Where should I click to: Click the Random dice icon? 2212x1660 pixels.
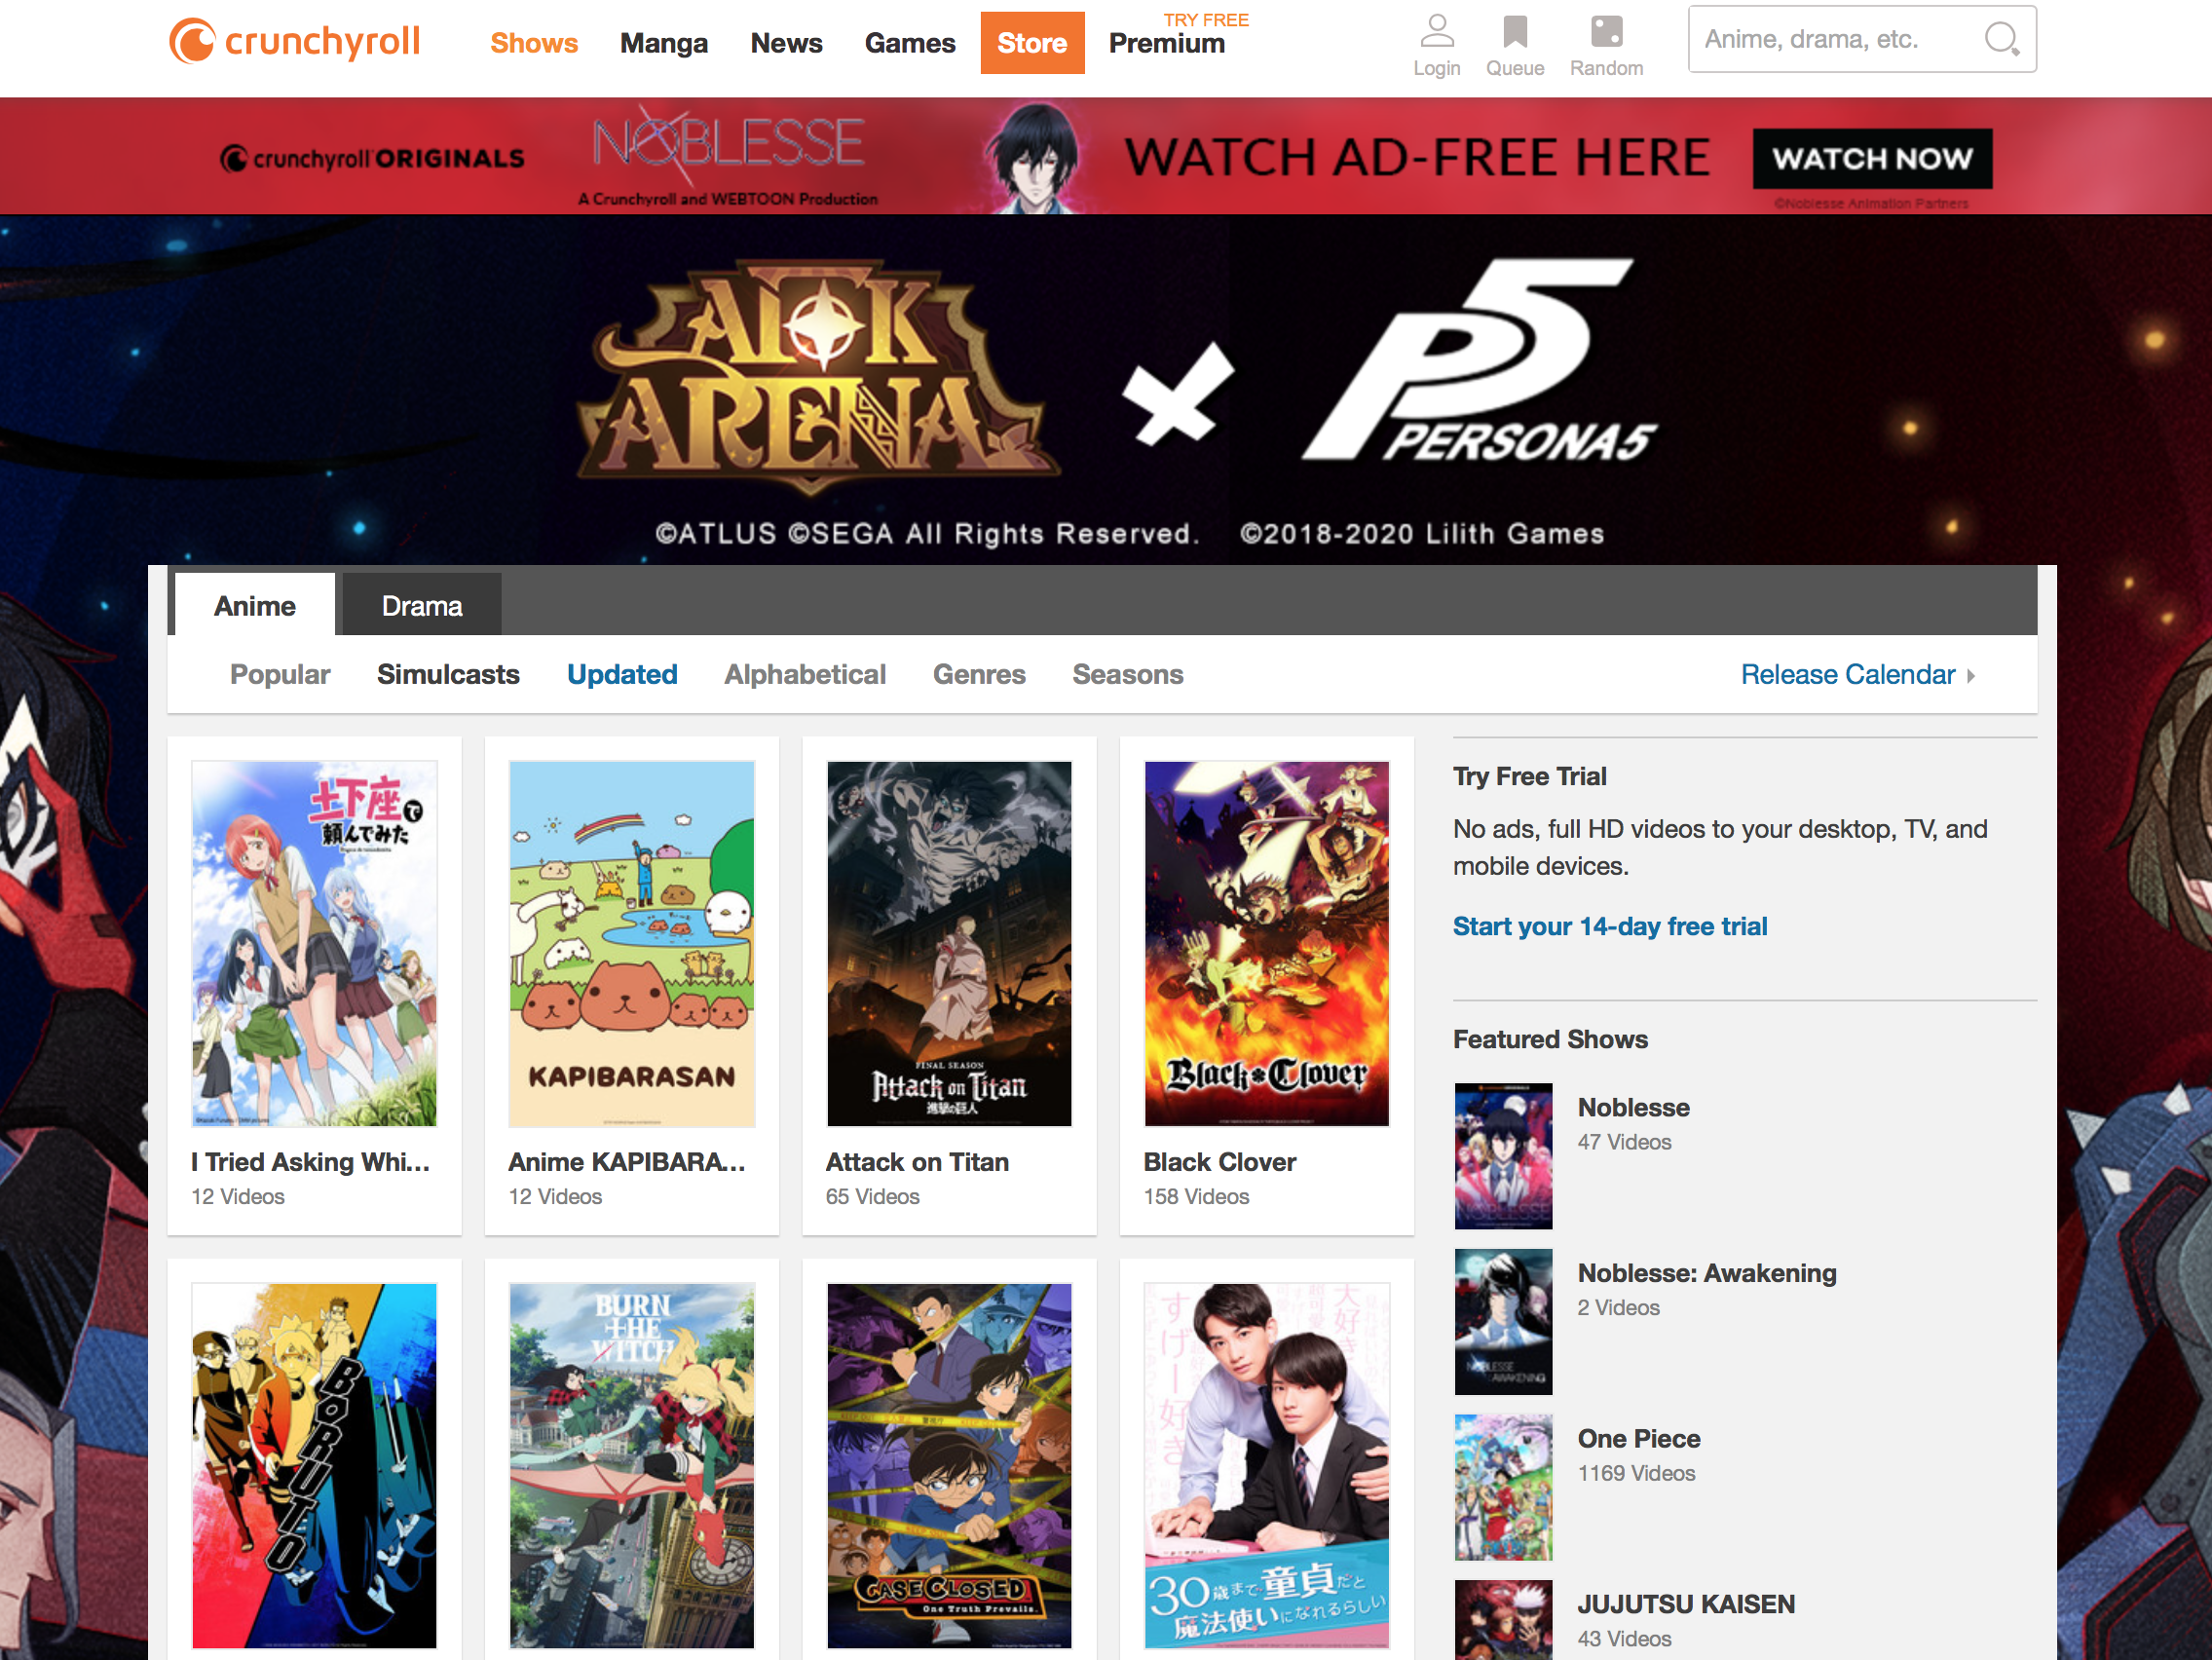[1606, 32]
